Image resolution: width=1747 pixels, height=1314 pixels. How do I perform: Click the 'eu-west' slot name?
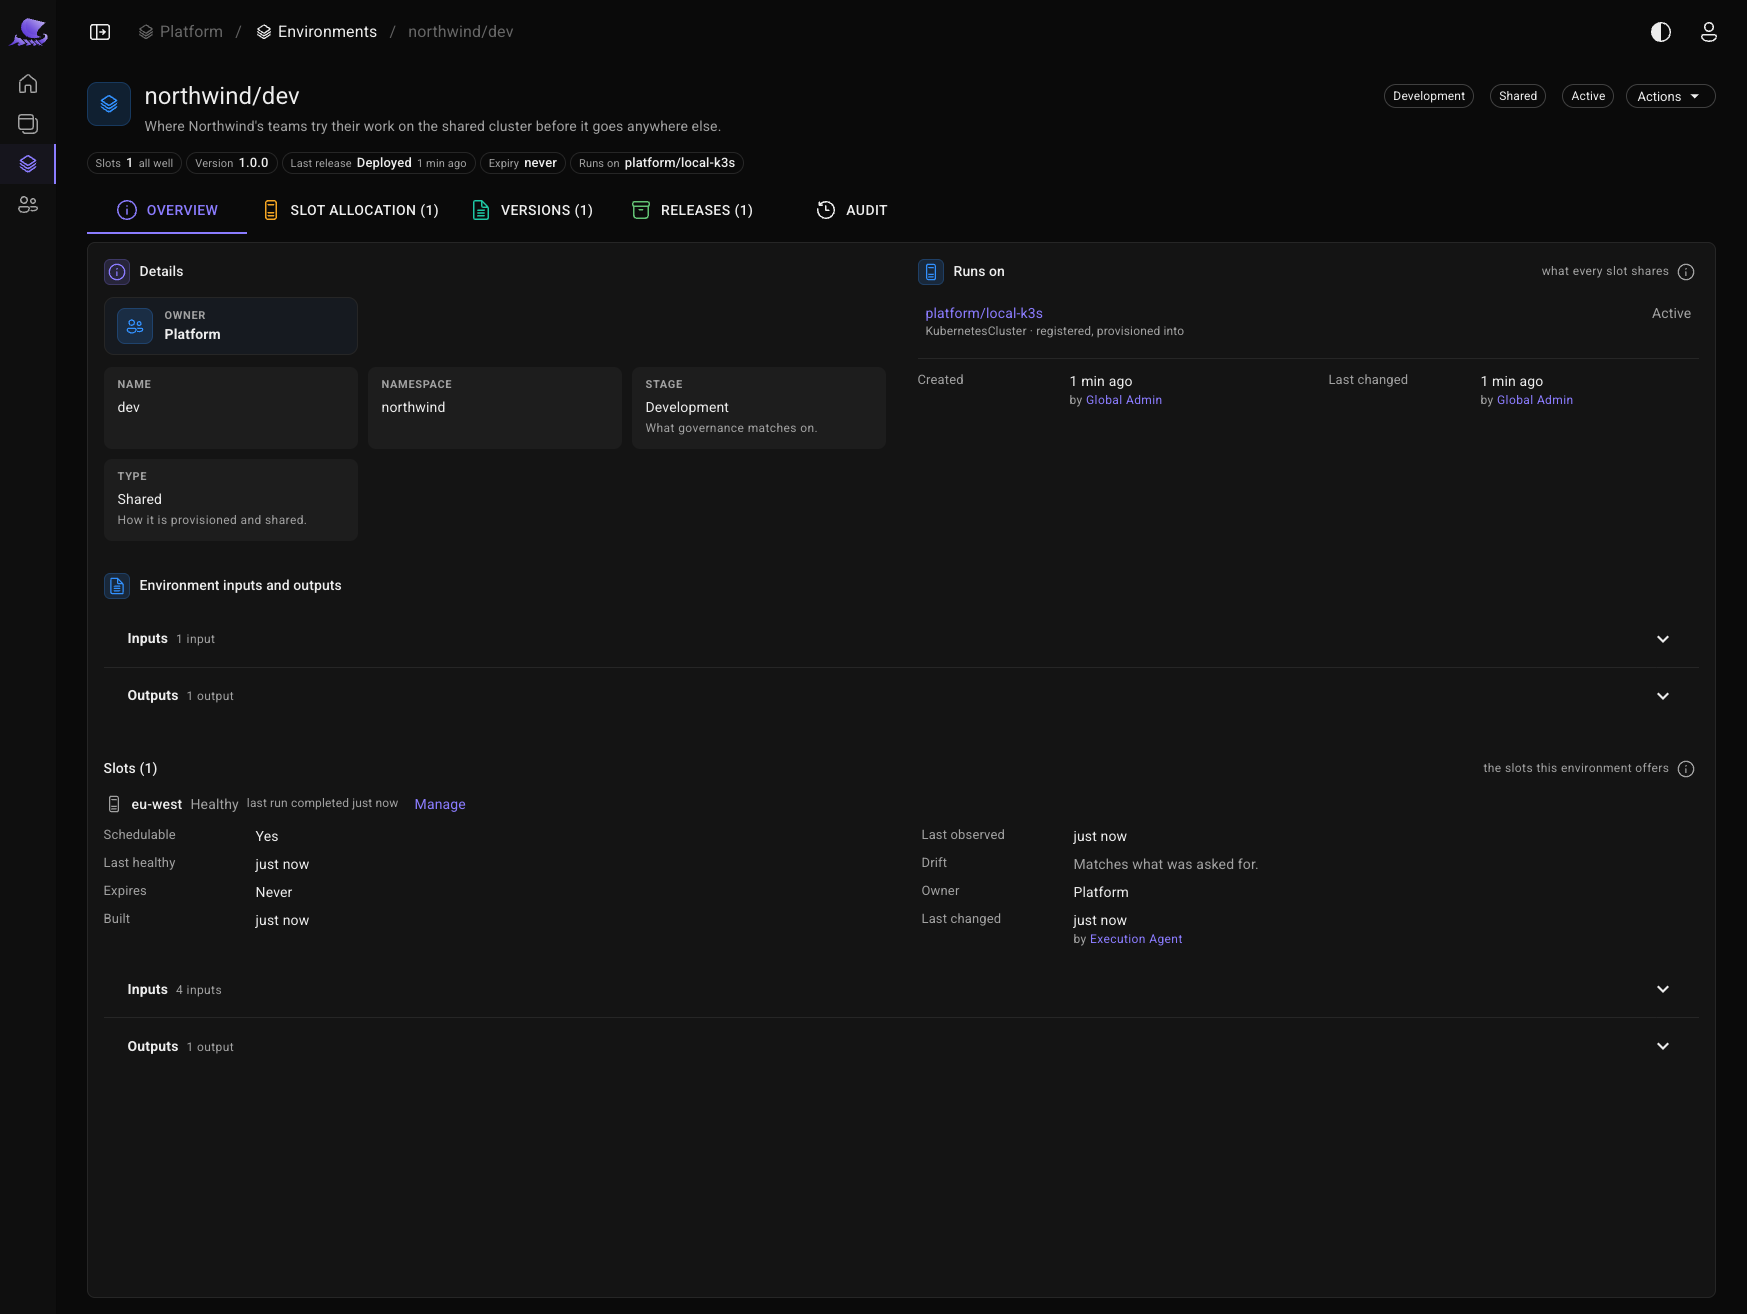coord(157,804)
